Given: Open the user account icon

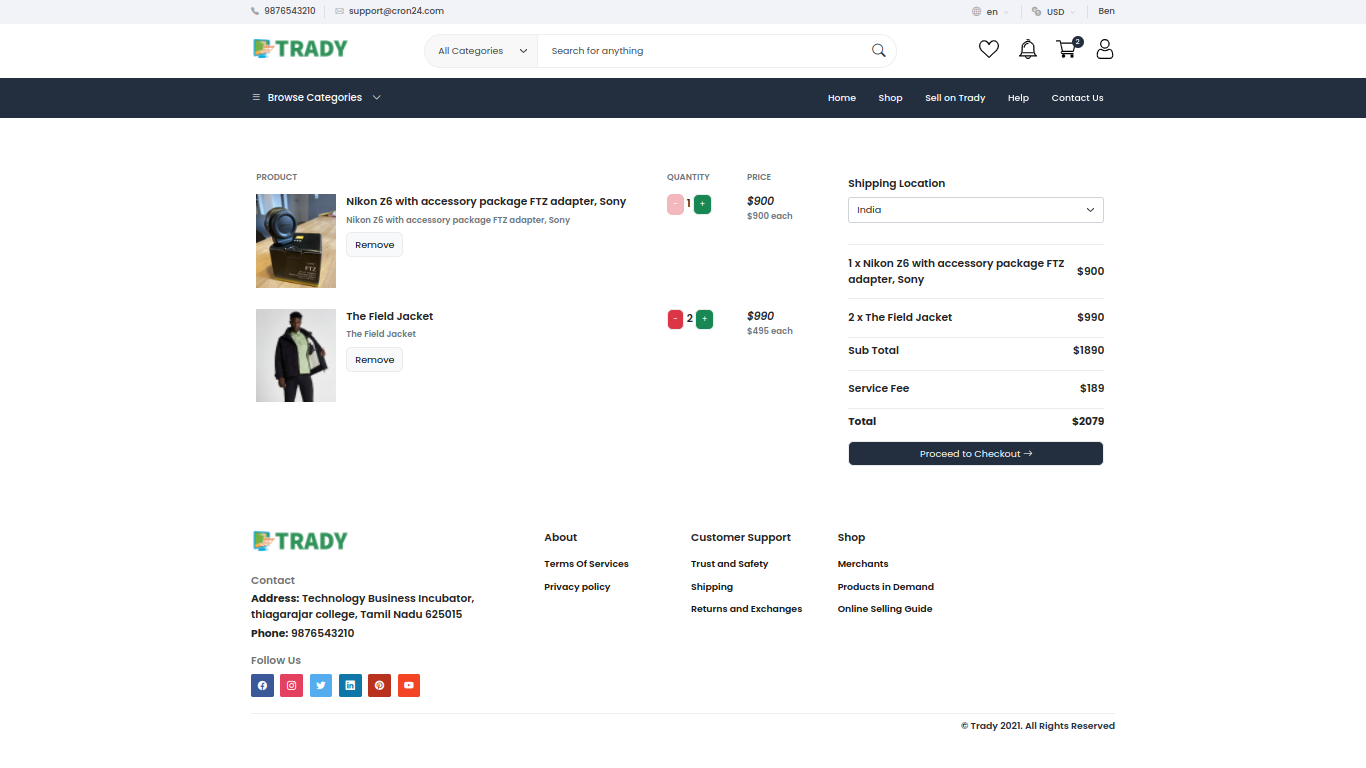Looking at the screenshot, I should click(1104, 48).
